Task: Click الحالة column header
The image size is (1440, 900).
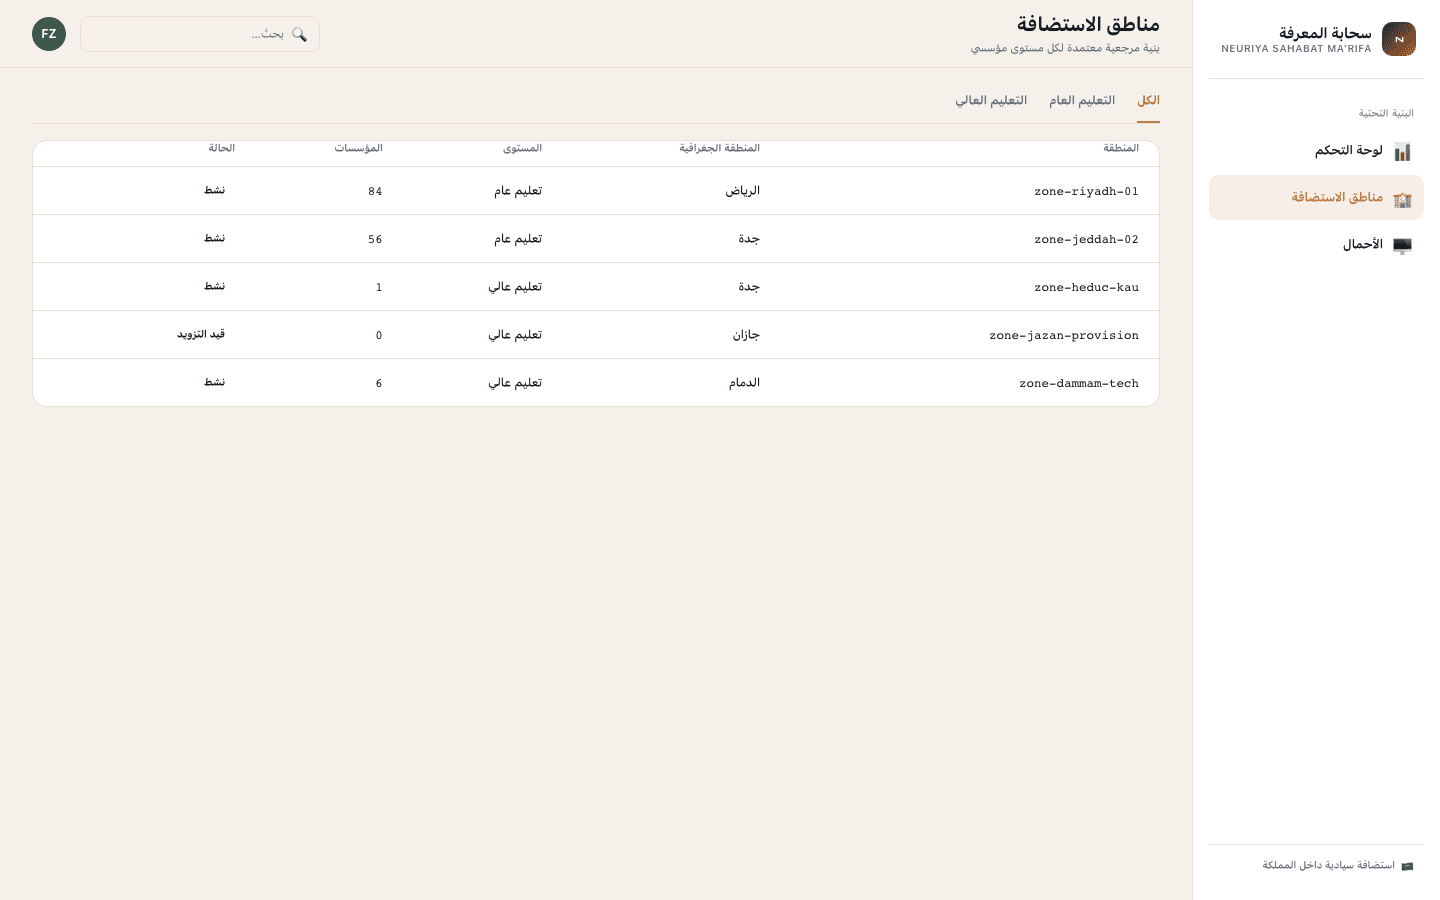Action: pos(222,148)
